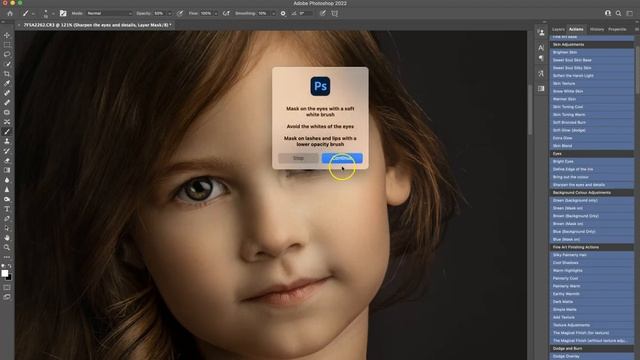This screenshot has height=360, width=640.
Task: Switch to the Layers tab
Action: click(558, 29)
